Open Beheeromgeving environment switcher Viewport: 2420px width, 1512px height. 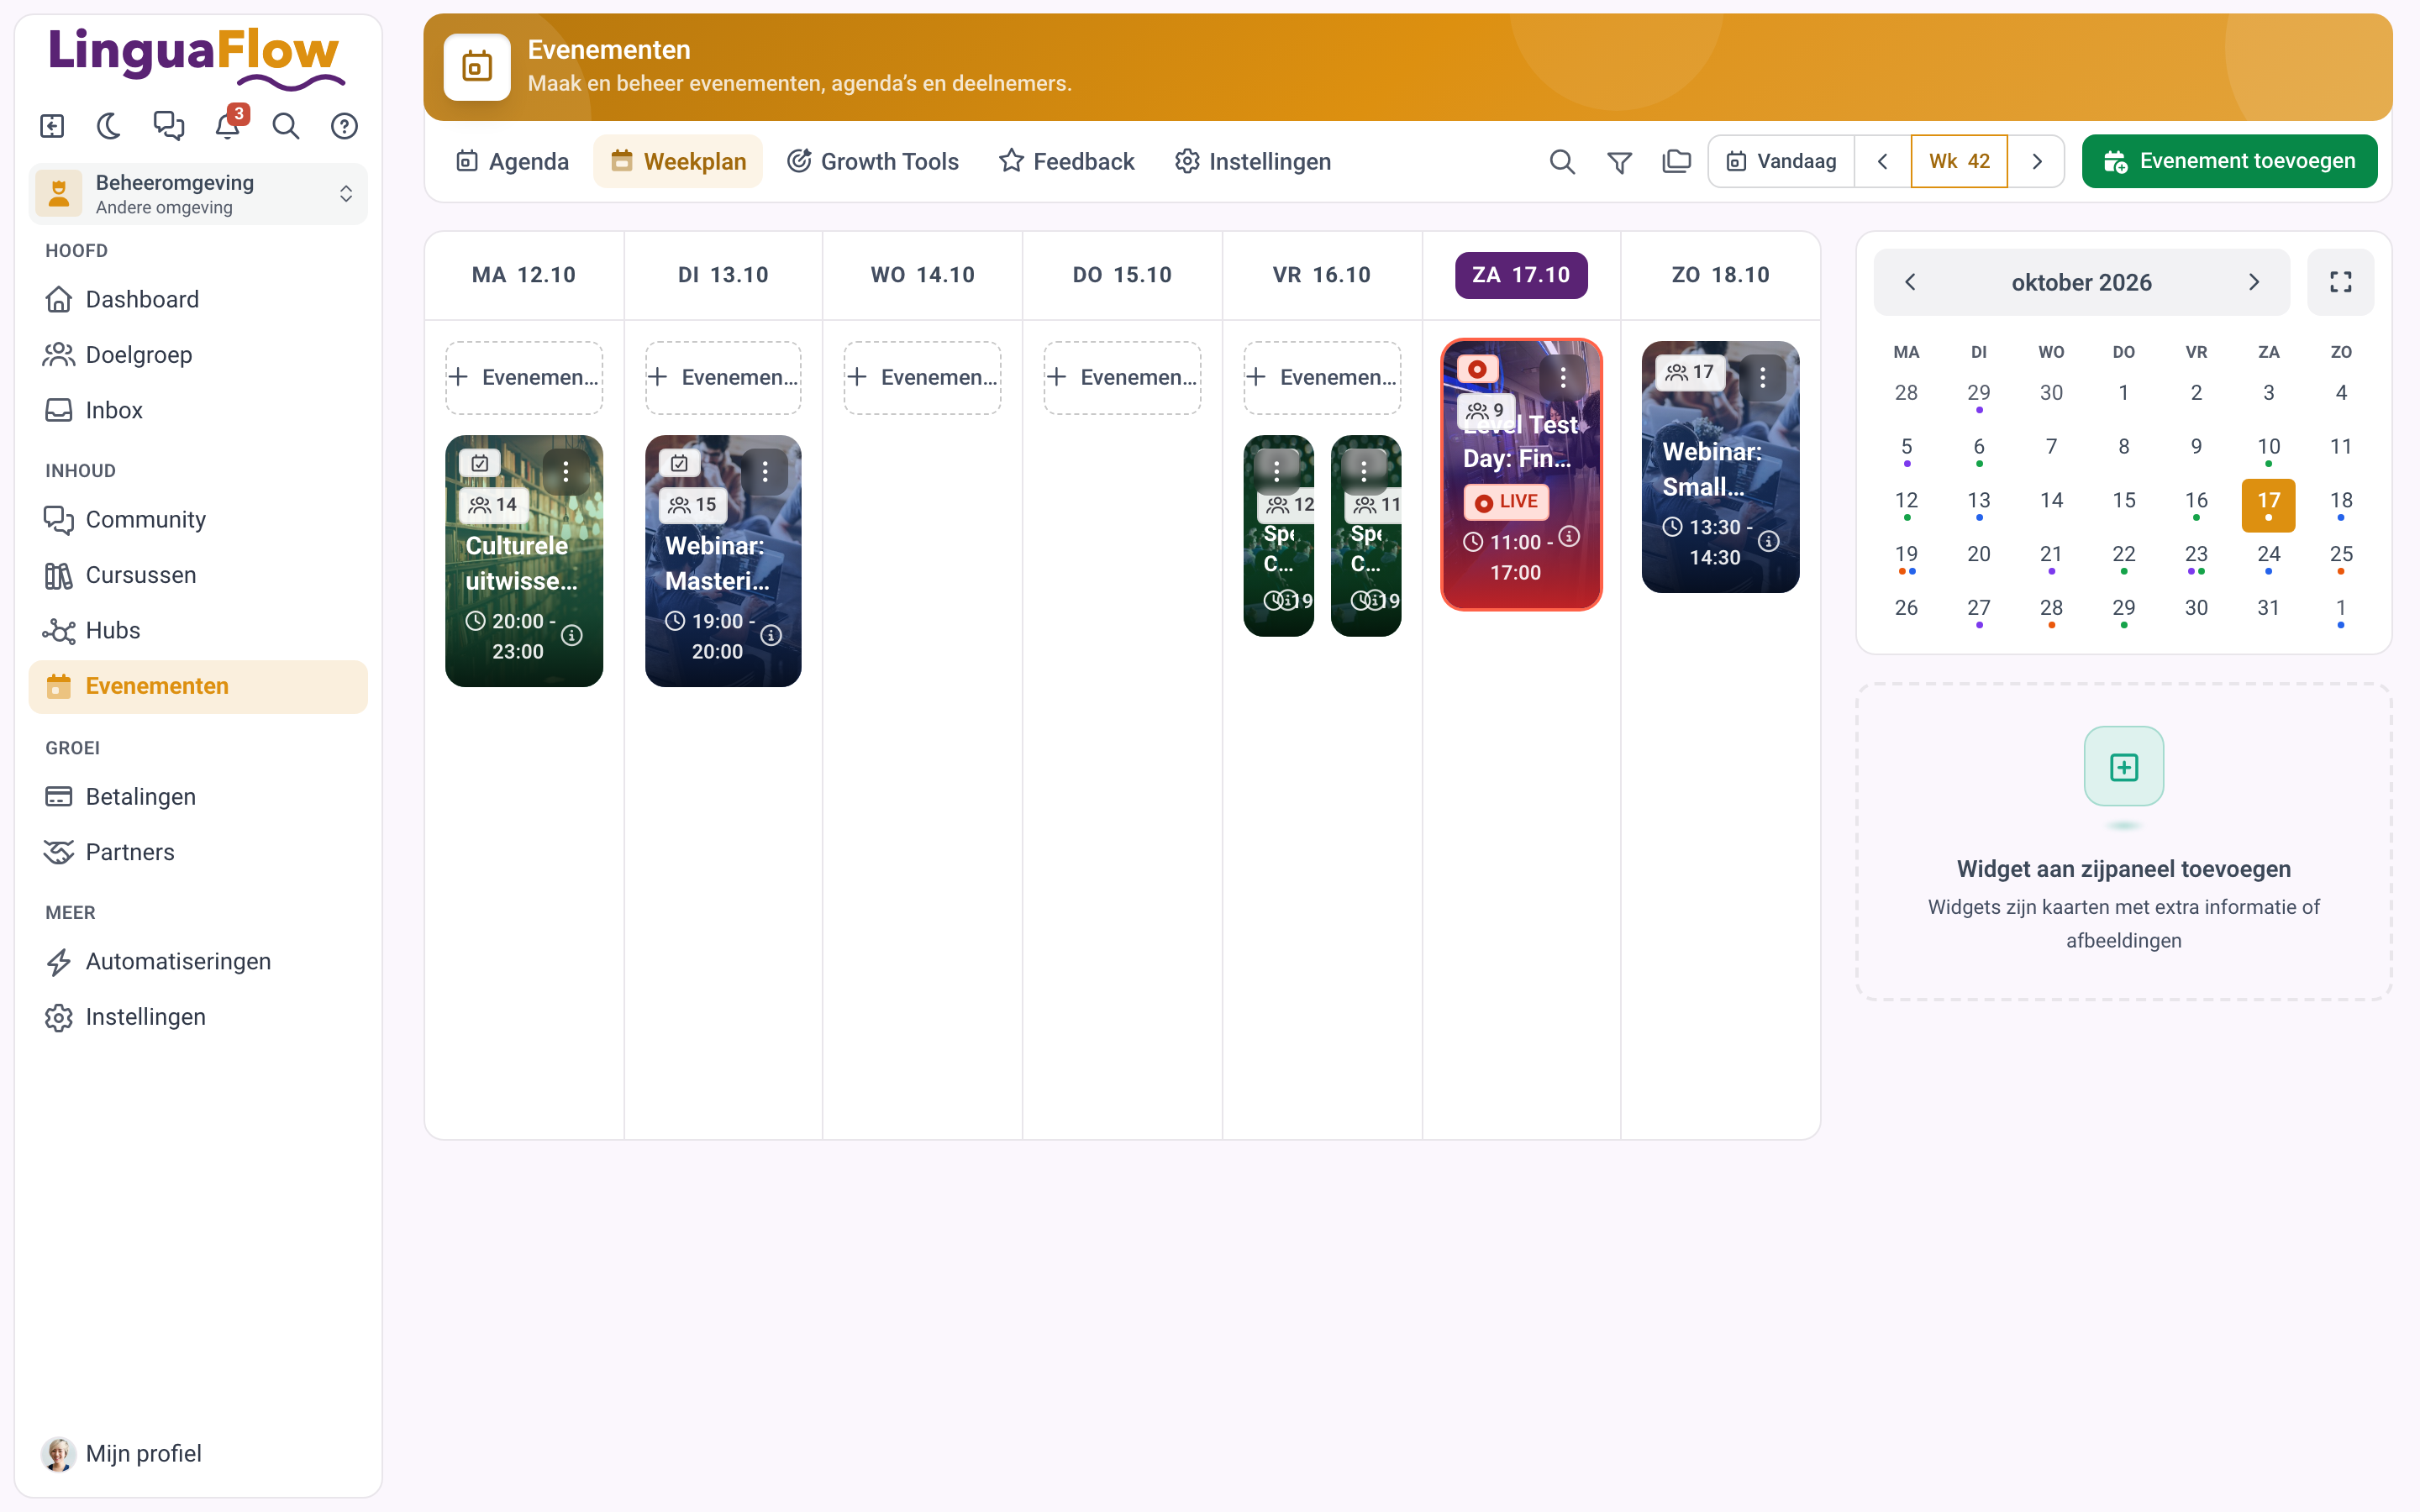[198, 194]
